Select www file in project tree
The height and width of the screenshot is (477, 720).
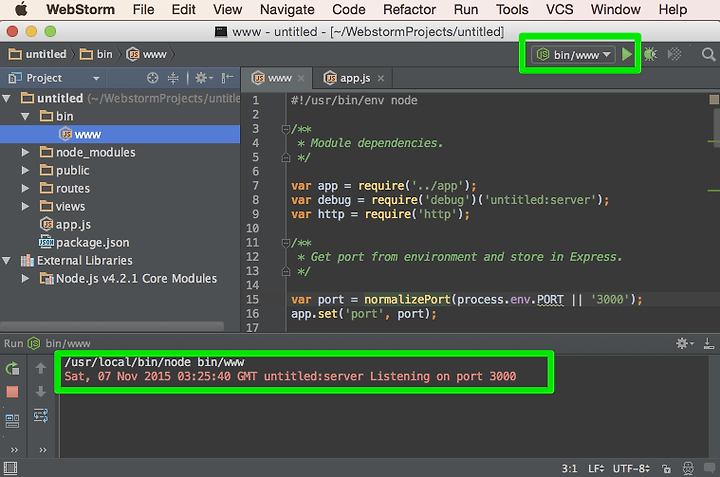[x=120, y=135]
